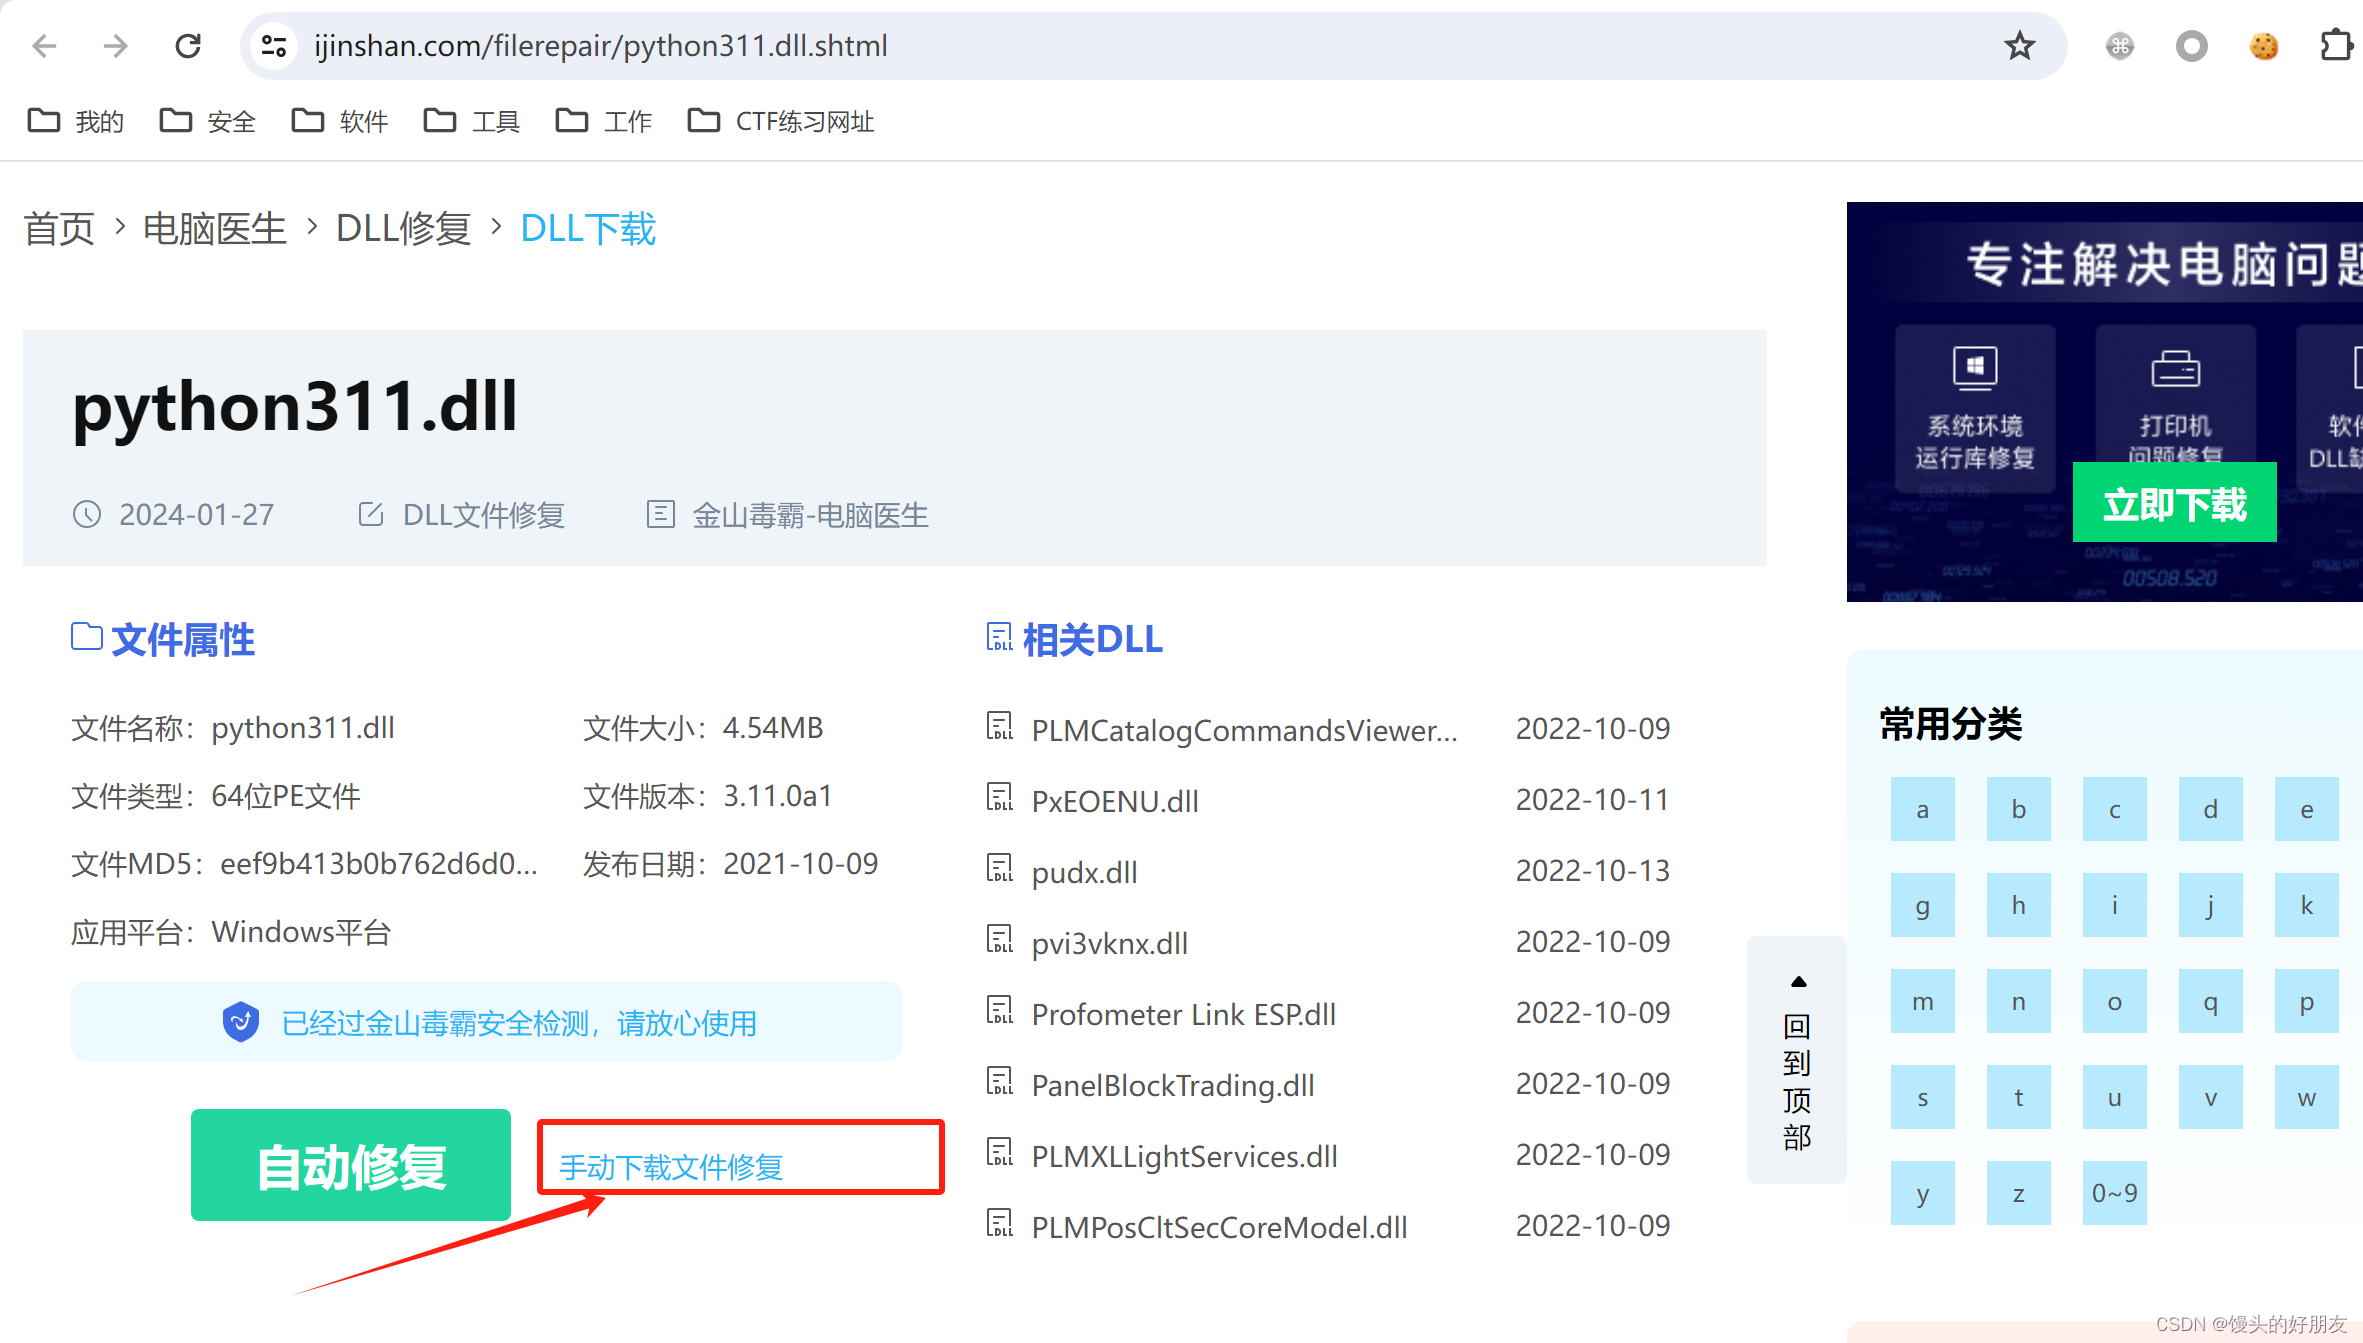The height and width of the screenshot is (1343, 2363).
Task: Click the browser reload page icon
Action: [188, 46]
